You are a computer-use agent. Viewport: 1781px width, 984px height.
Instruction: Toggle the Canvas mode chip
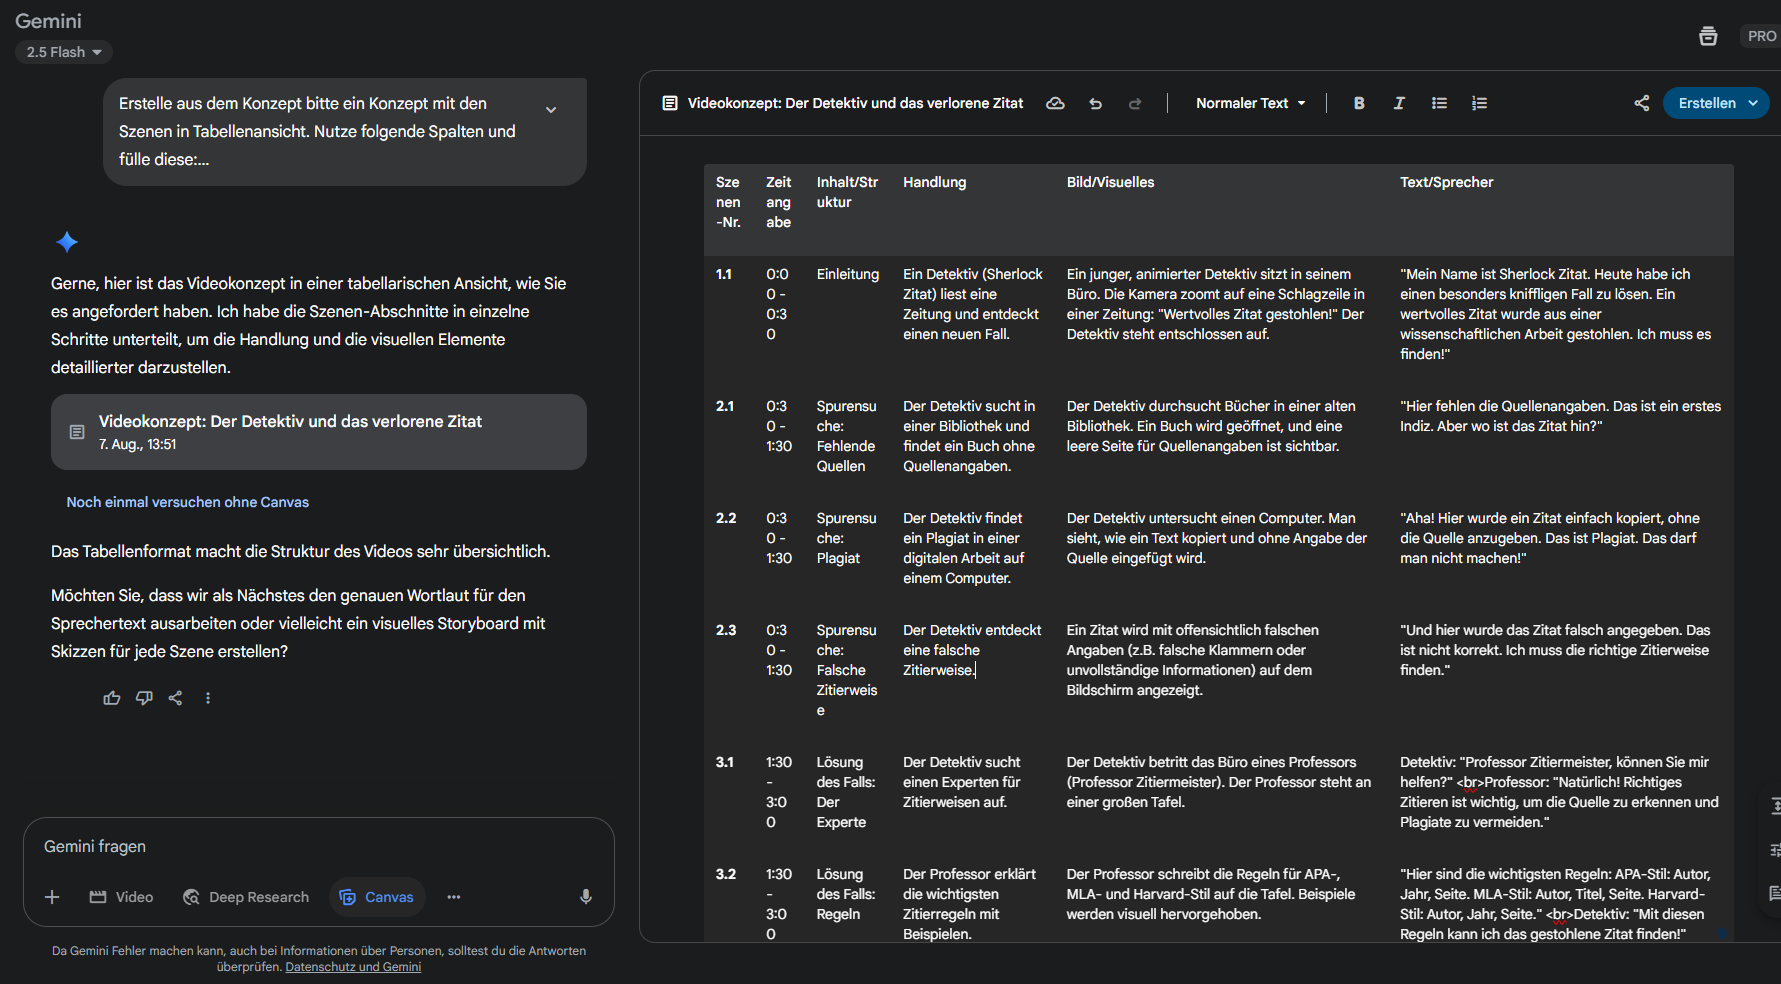point(377,897)
